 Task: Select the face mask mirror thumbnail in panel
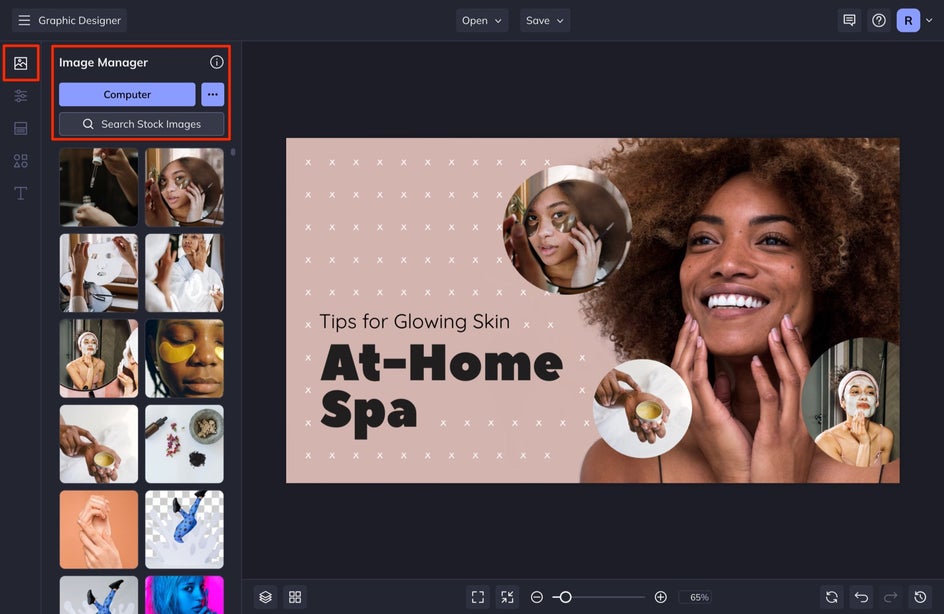[99, 358]
